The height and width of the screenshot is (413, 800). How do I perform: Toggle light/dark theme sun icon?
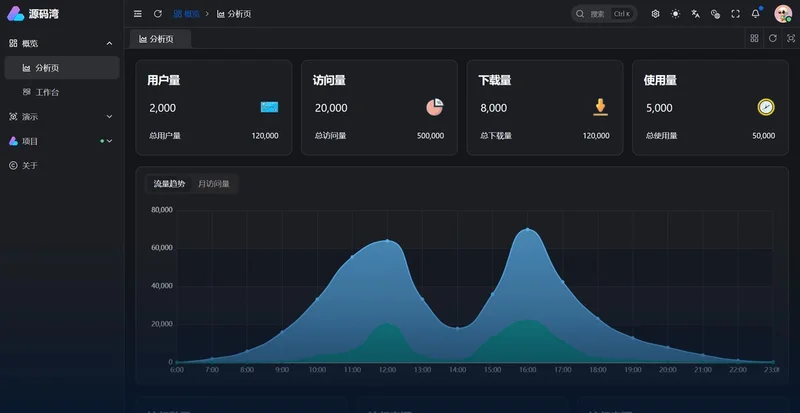point(676,14)
